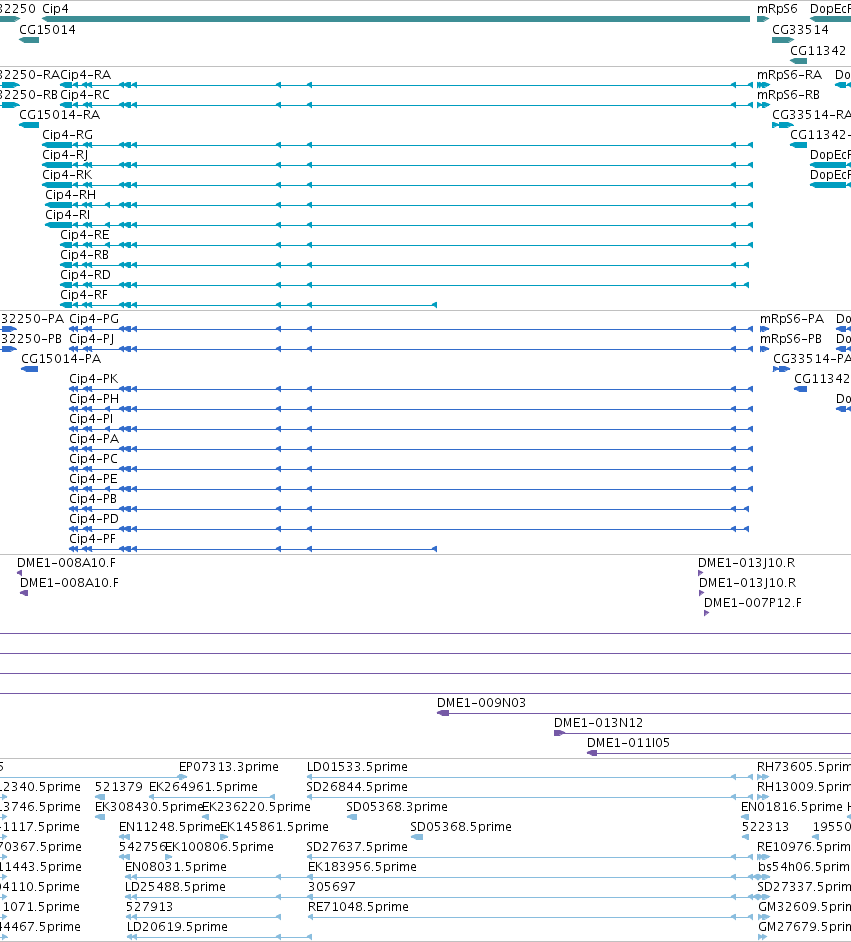This screenshot has height=942, width=851.
Task: Select the Cip4-PJ protein label
Action: (x=91, y=339)
